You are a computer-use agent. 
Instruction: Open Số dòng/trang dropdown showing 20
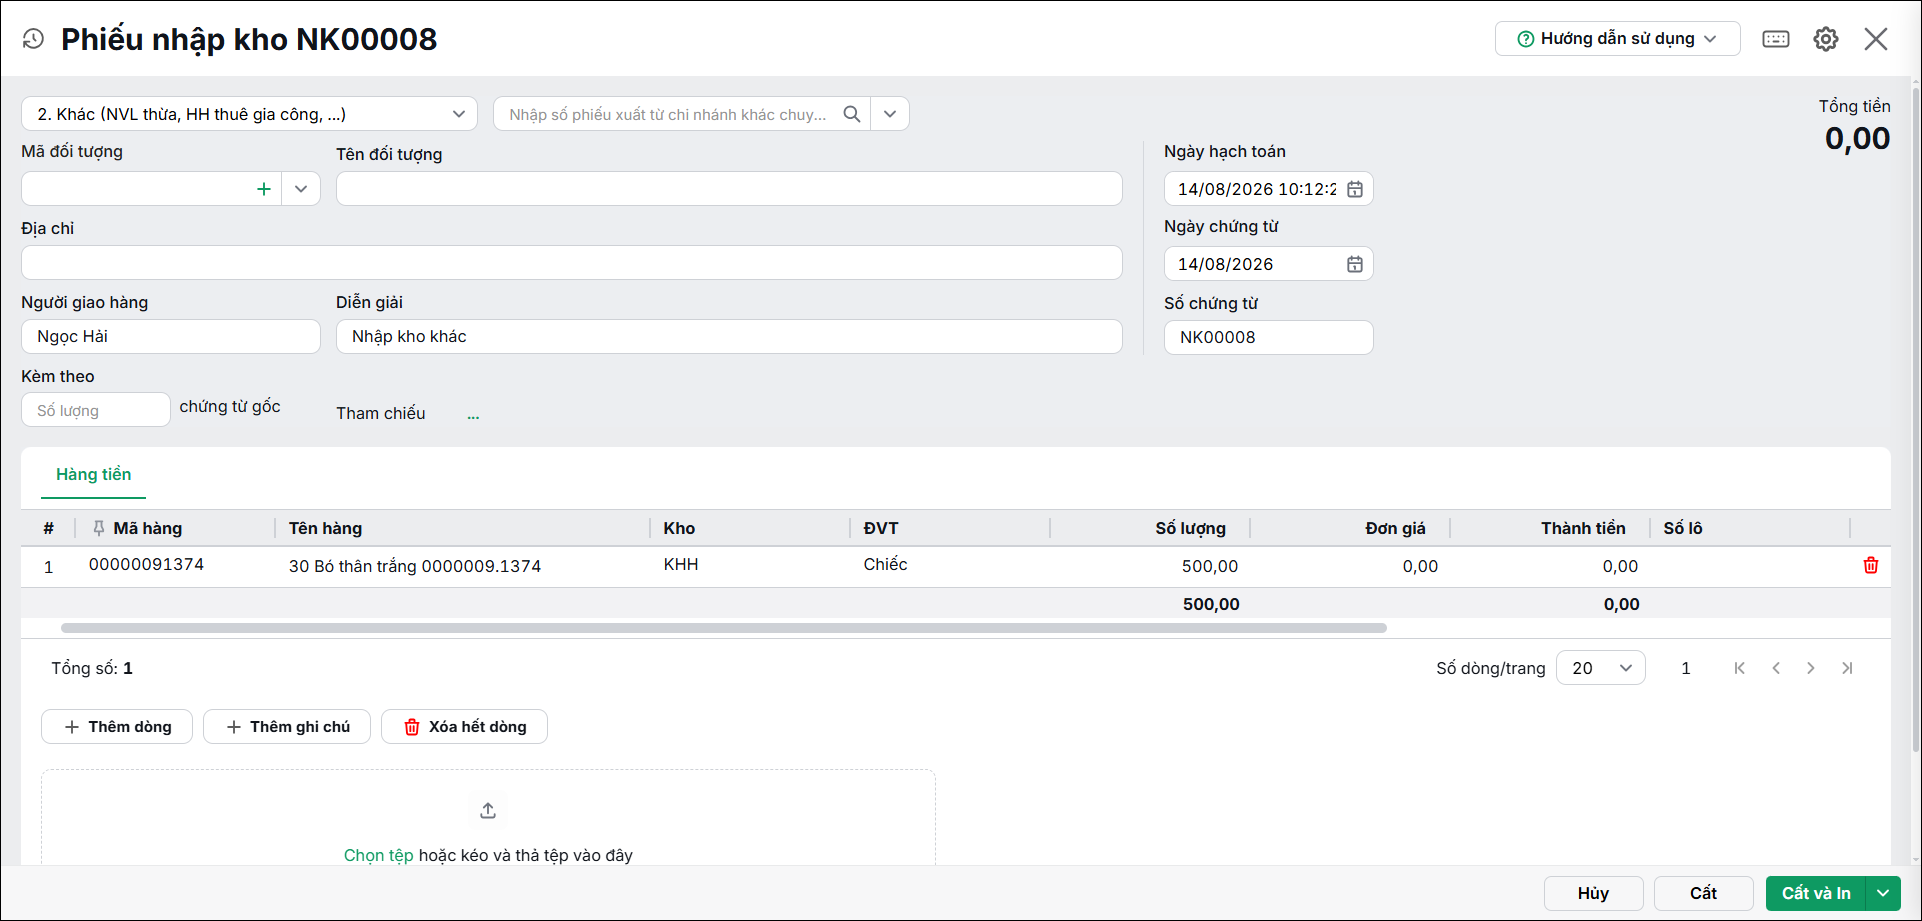(x=1601, y=668)
